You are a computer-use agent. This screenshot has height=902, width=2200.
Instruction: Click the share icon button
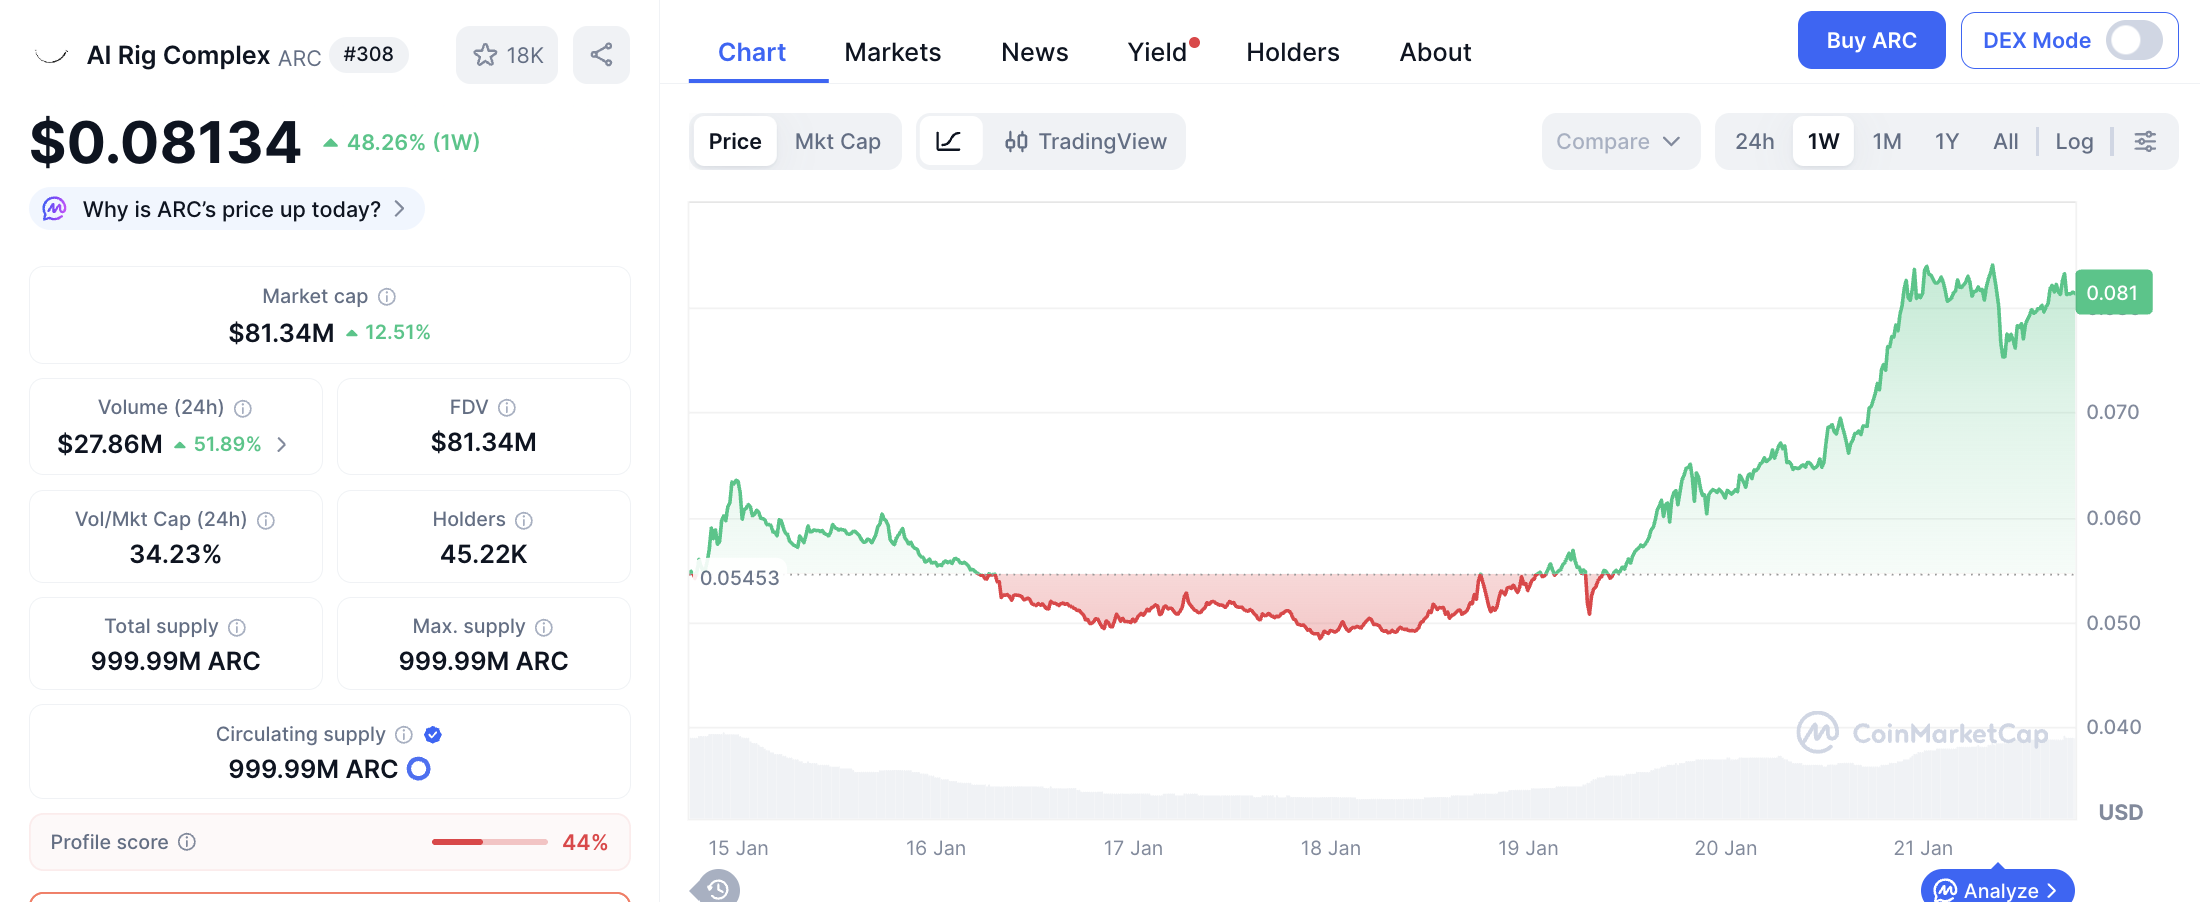click(x=601, y=55)
